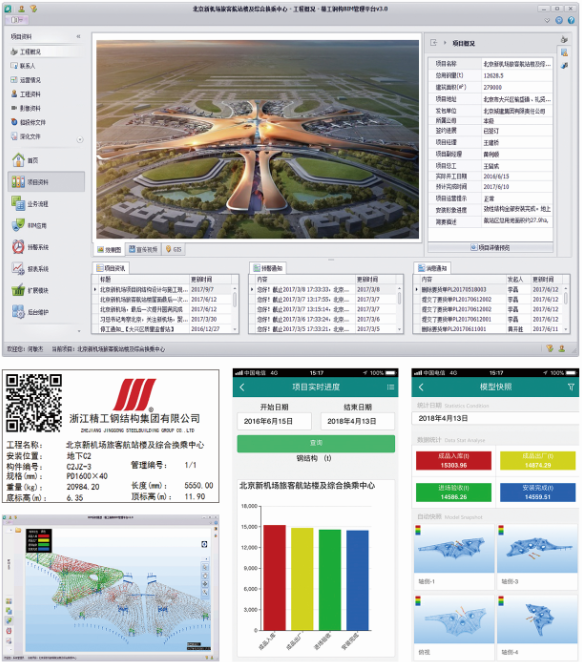Switch to the GIS tab
Image resolution: width=582 pixels, height=662 pixels.
(173, 250)
